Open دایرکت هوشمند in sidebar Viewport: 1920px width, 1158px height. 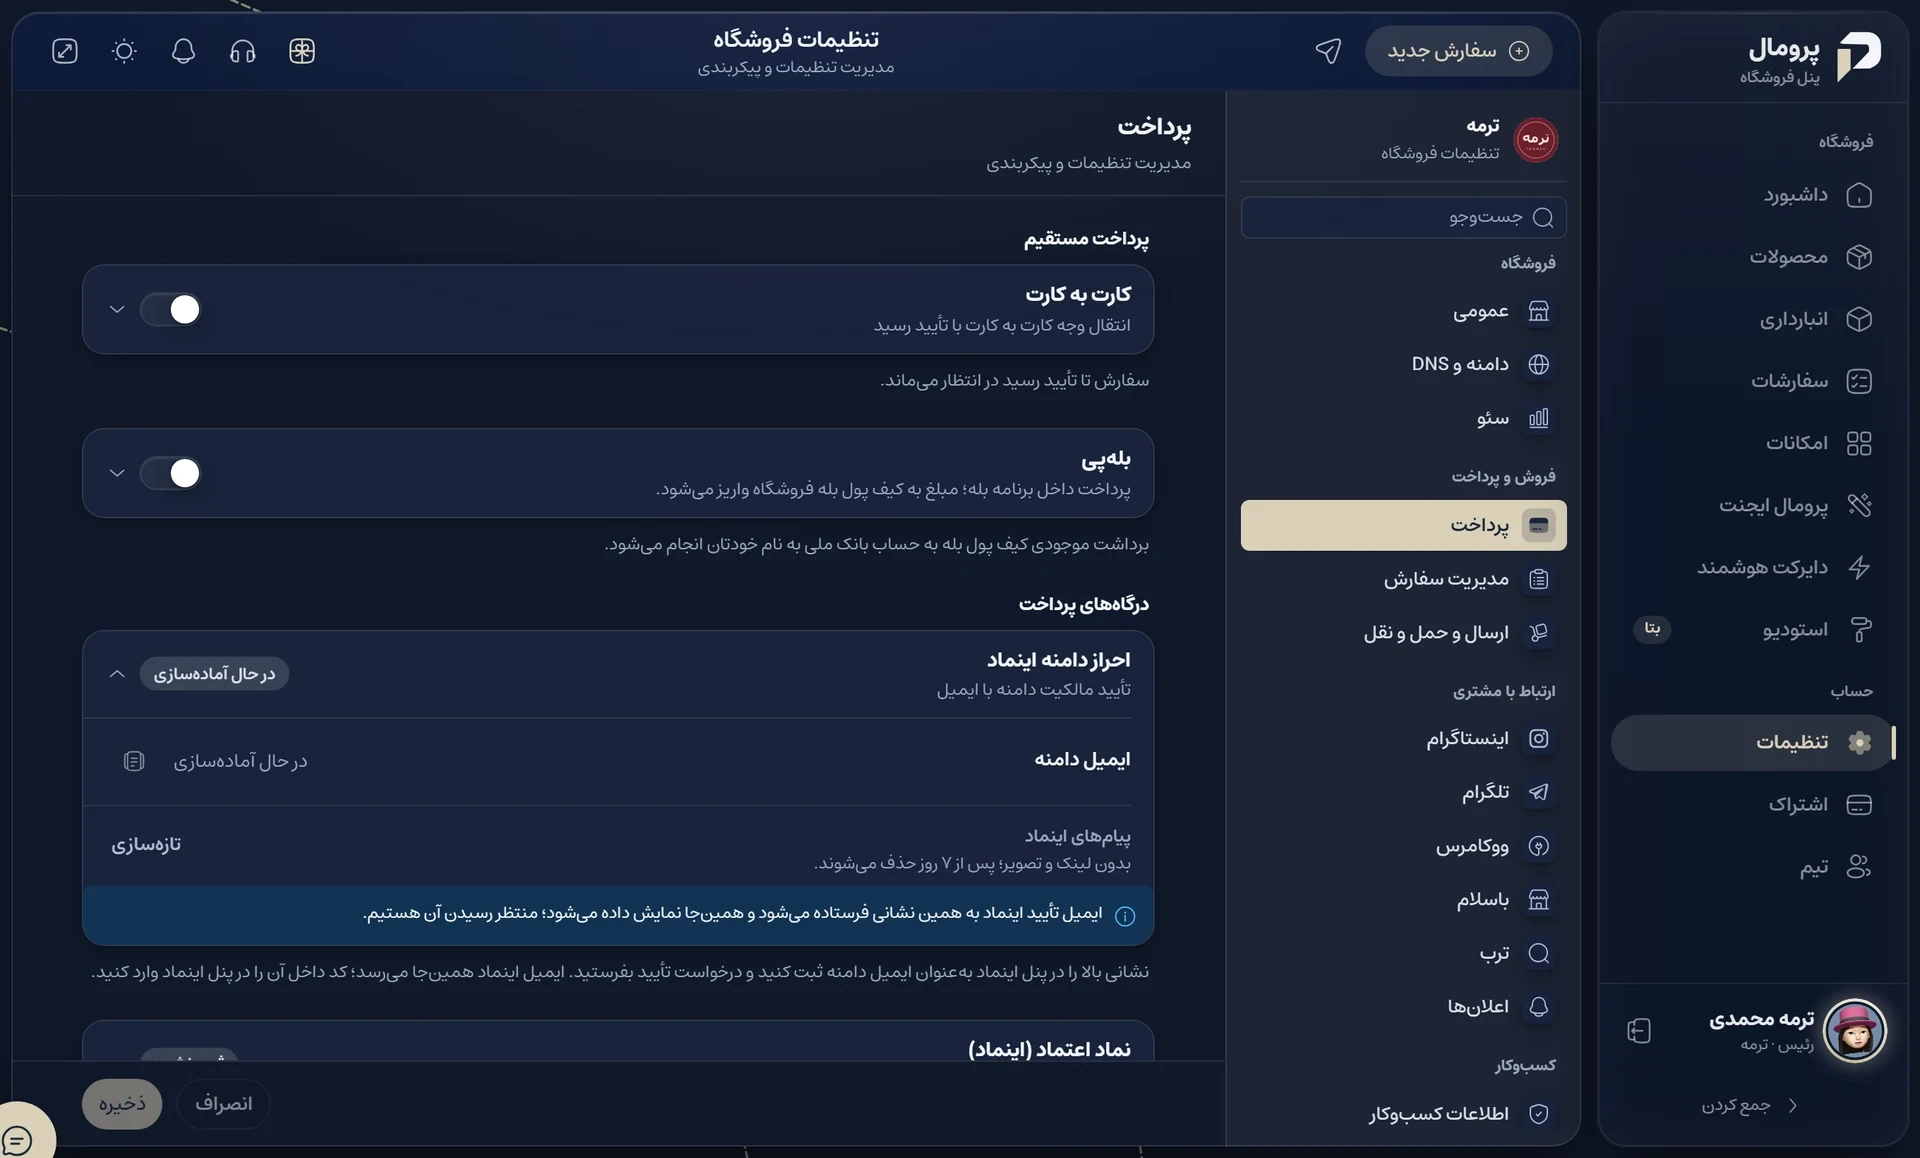pos(1753,567)
